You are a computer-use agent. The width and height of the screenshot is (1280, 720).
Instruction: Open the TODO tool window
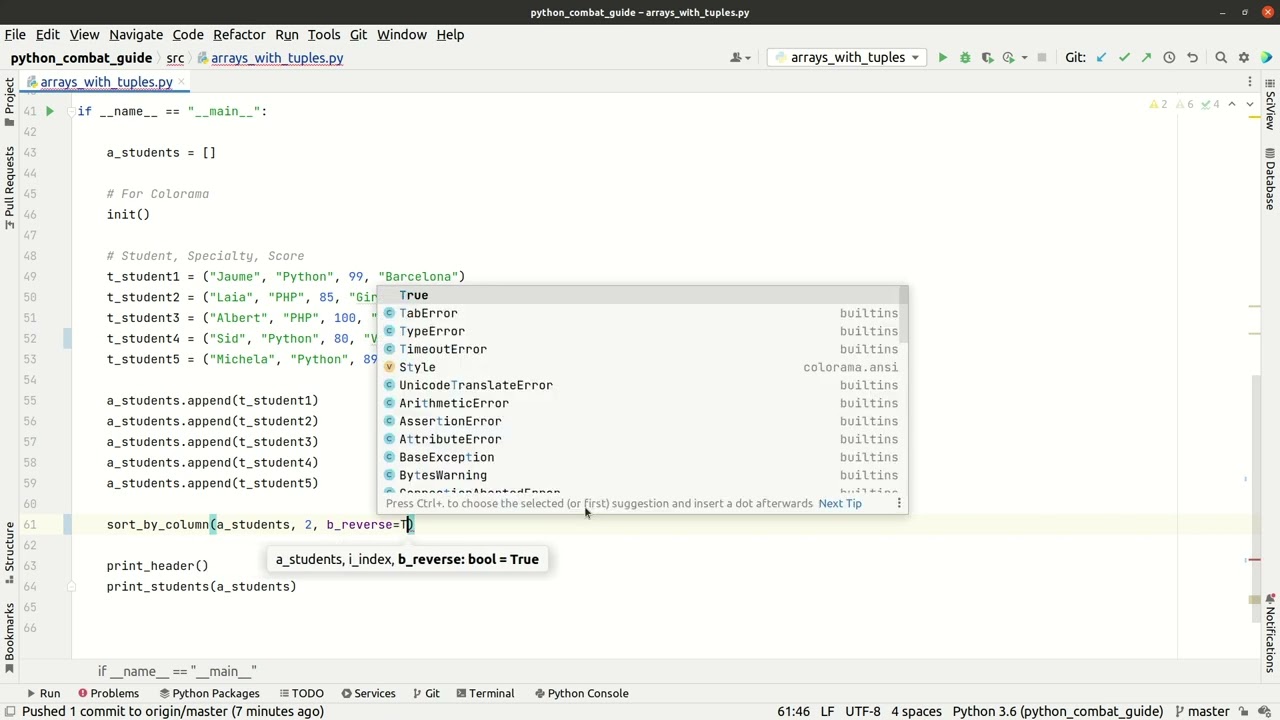(300, 693)
